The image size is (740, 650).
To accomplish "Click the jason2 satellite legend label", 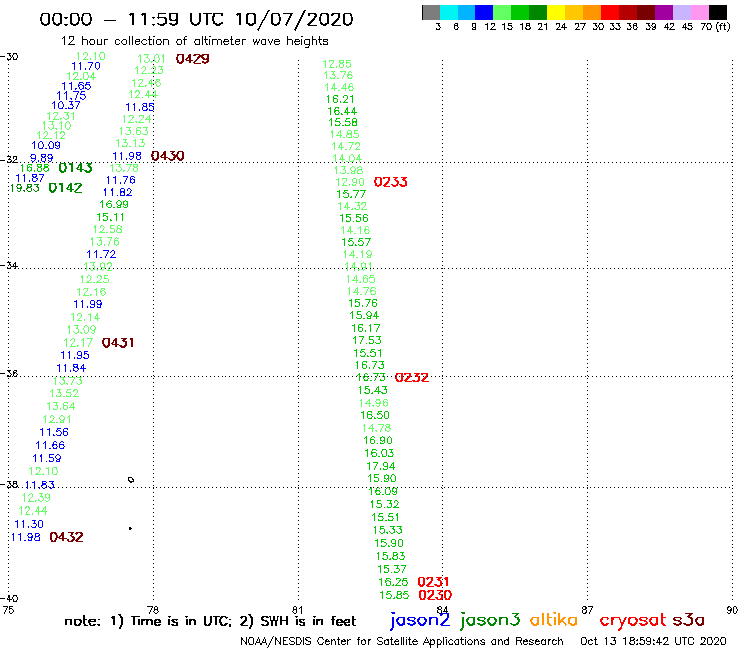I will tap(420, 620).
